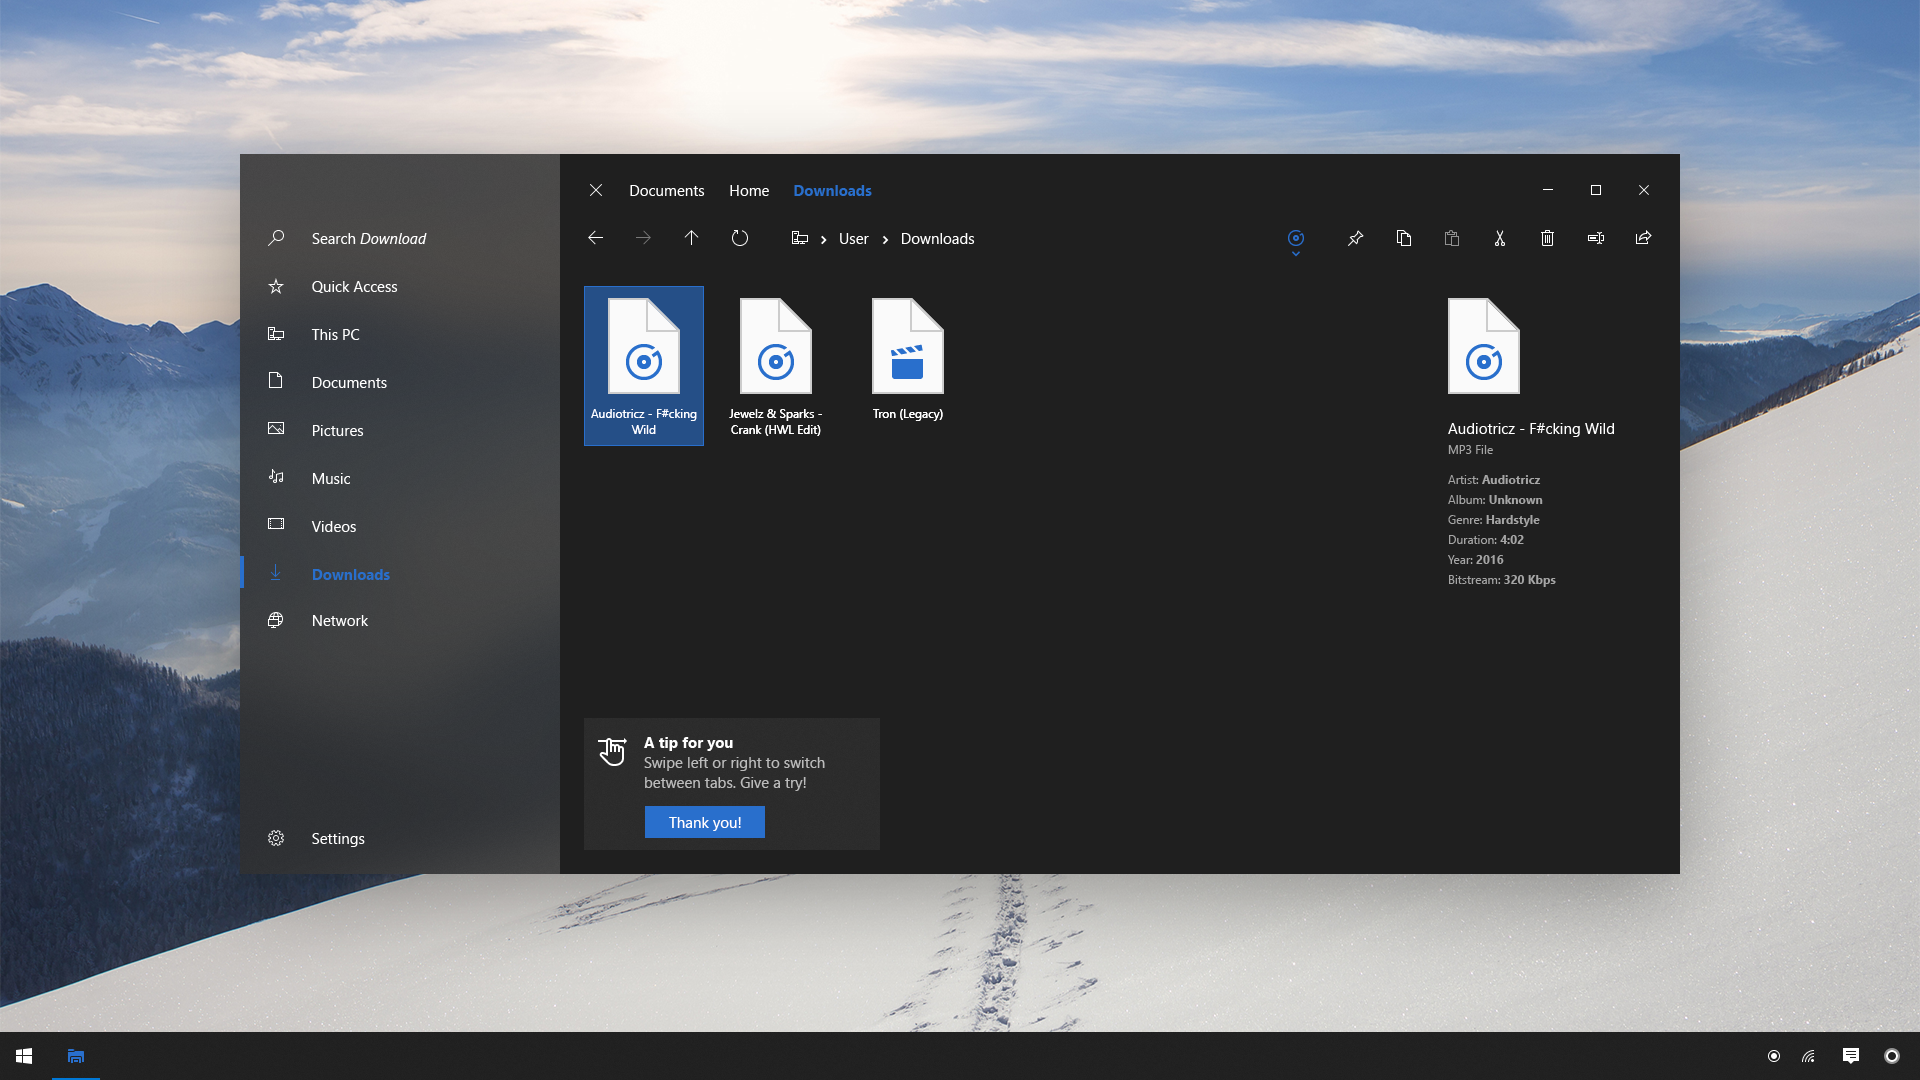Image resolution: width=1920 pixels, height=1080 pixels.
Task: Select the Downloads tab
Action: 832,190
